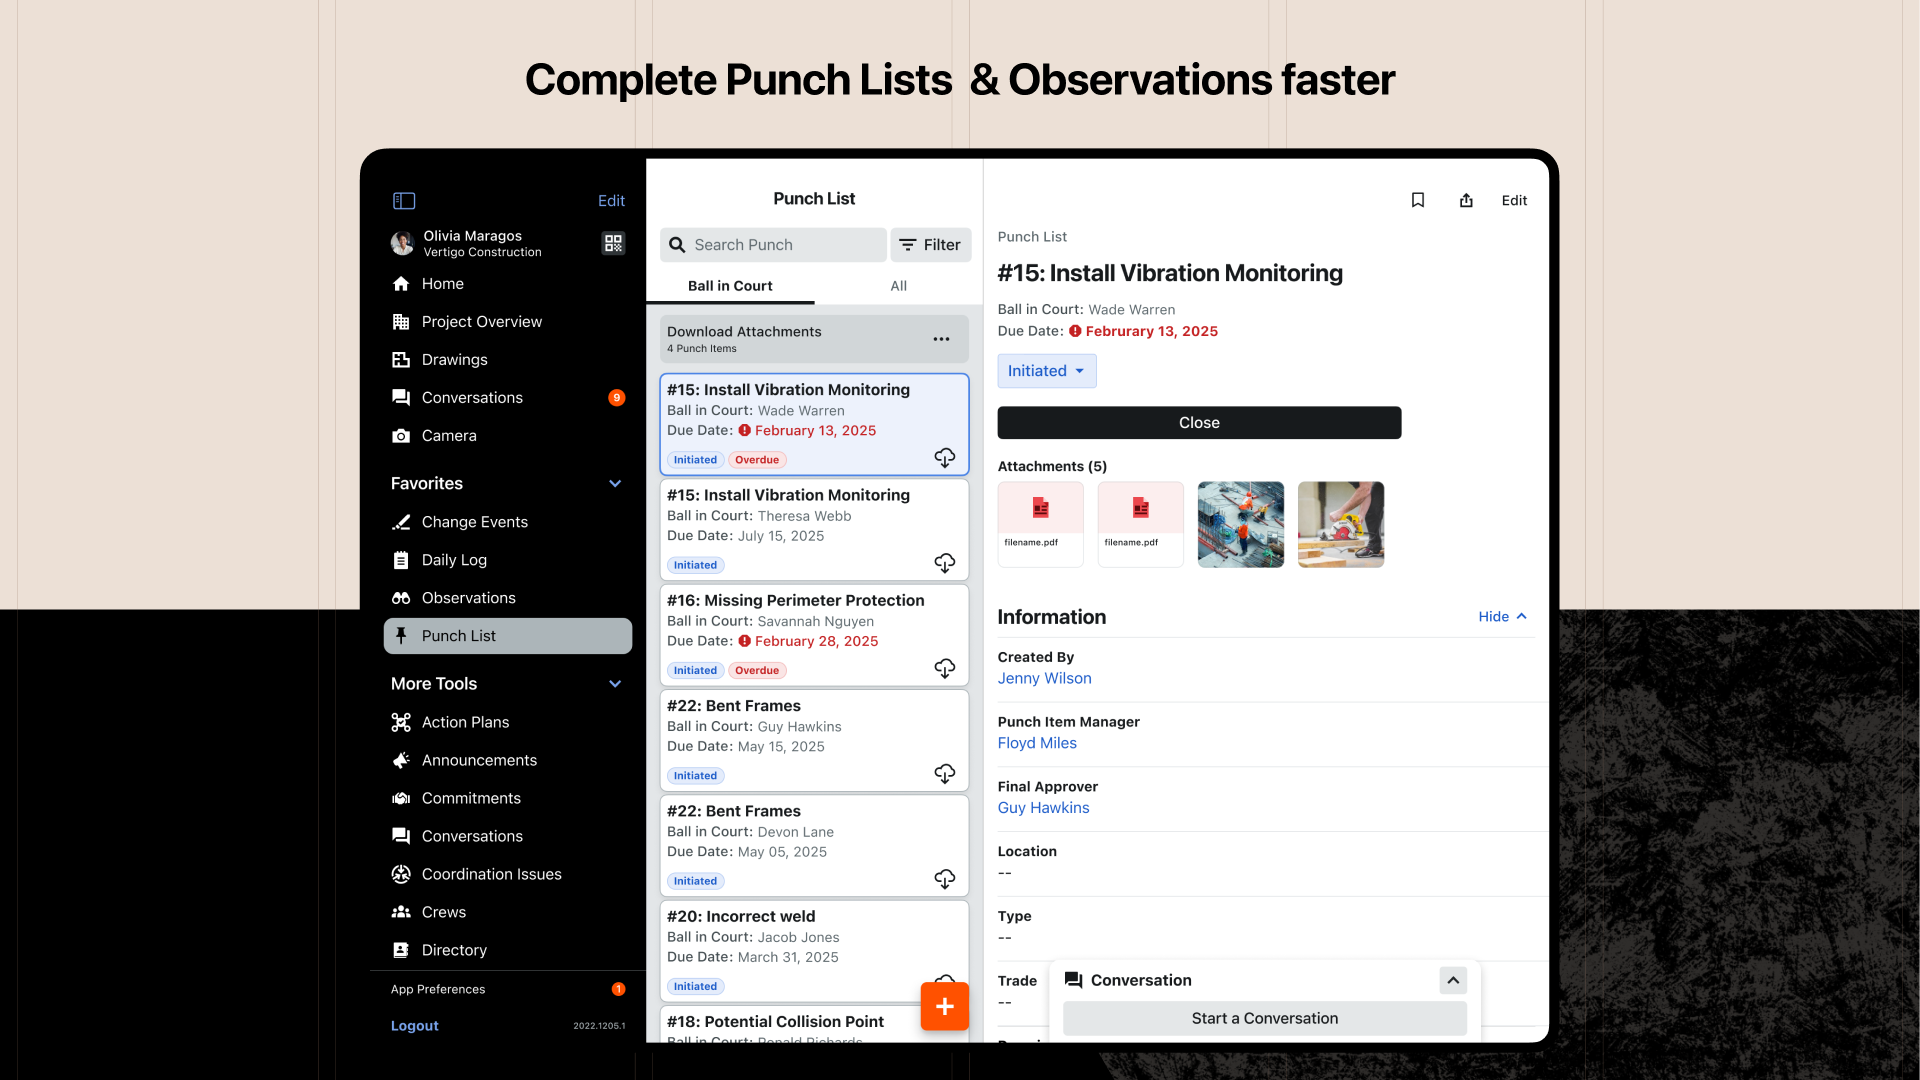
Task: Click the black Close button
Action: click(x=1199, y=423)
